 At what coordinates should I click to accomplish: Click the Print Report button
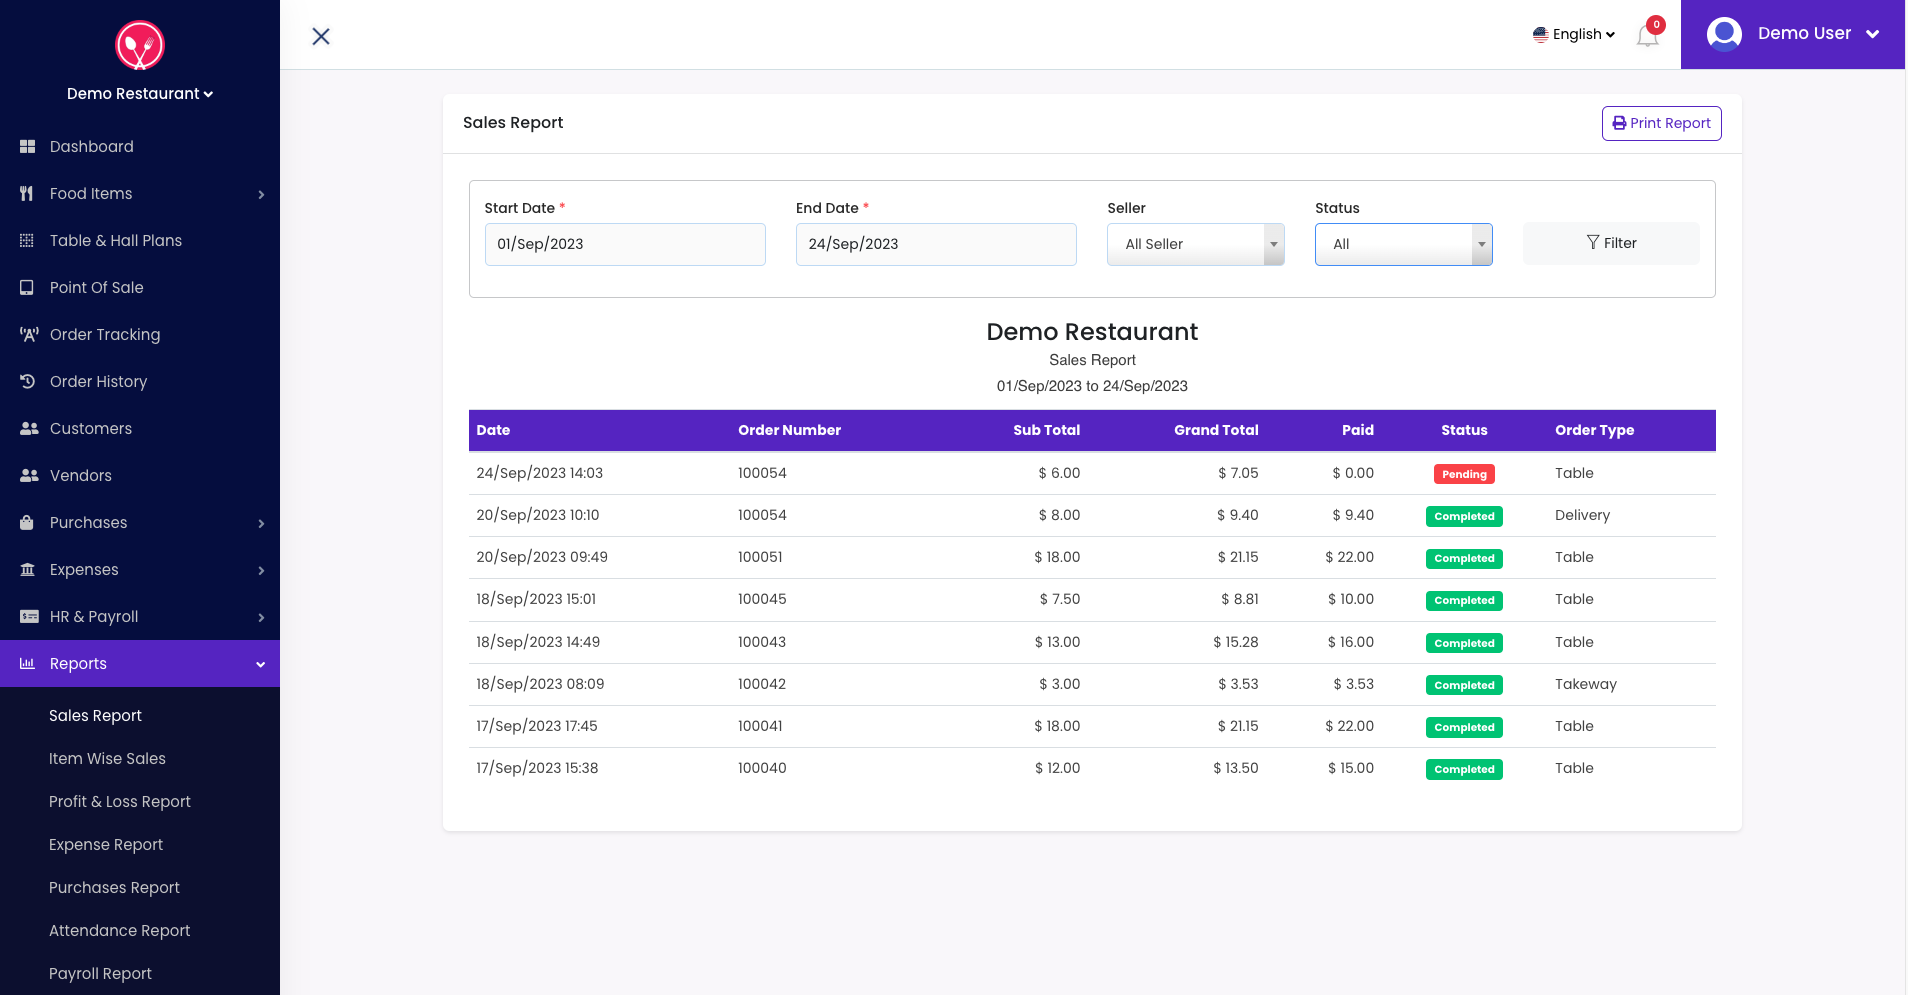point(1661,123)
